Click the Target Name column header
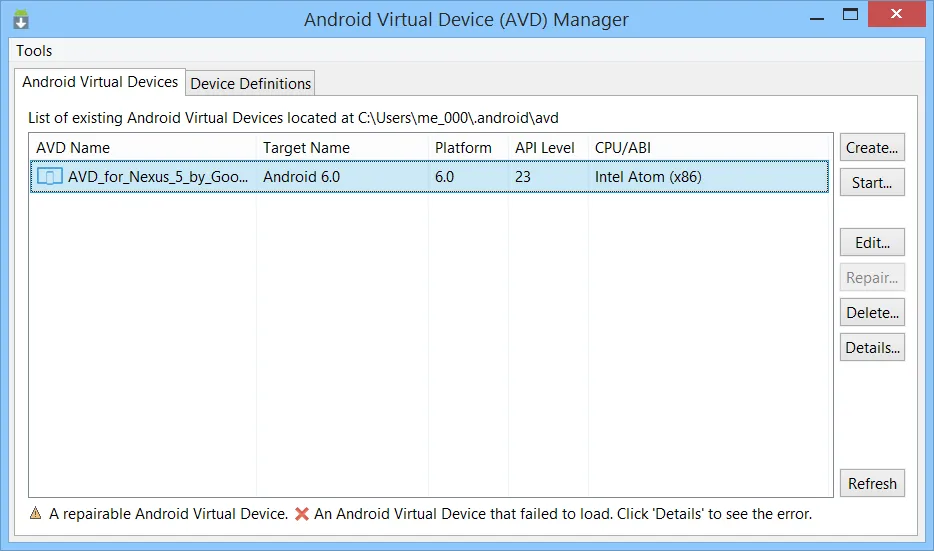This screenshot has height=551, width=934. pyautogui.click(x=343, y=148)
